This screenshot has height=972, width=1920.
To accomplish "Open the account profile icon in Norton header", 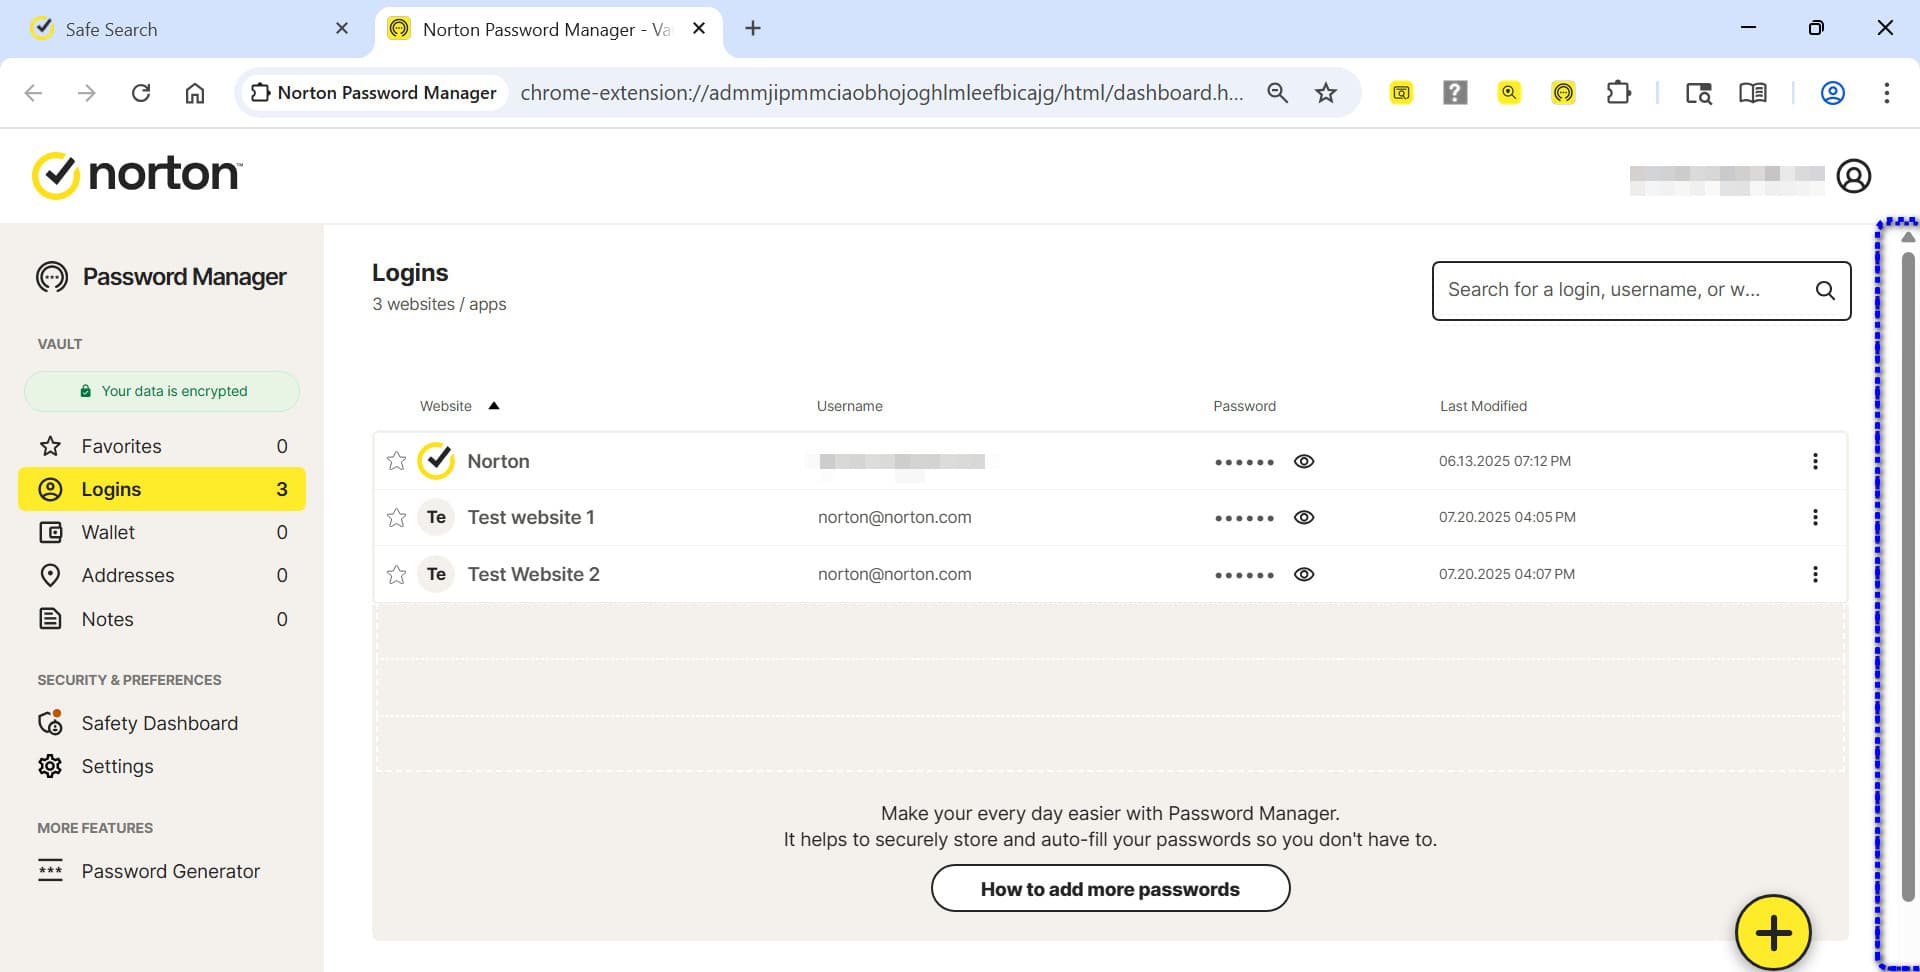I will [1853, 176].
